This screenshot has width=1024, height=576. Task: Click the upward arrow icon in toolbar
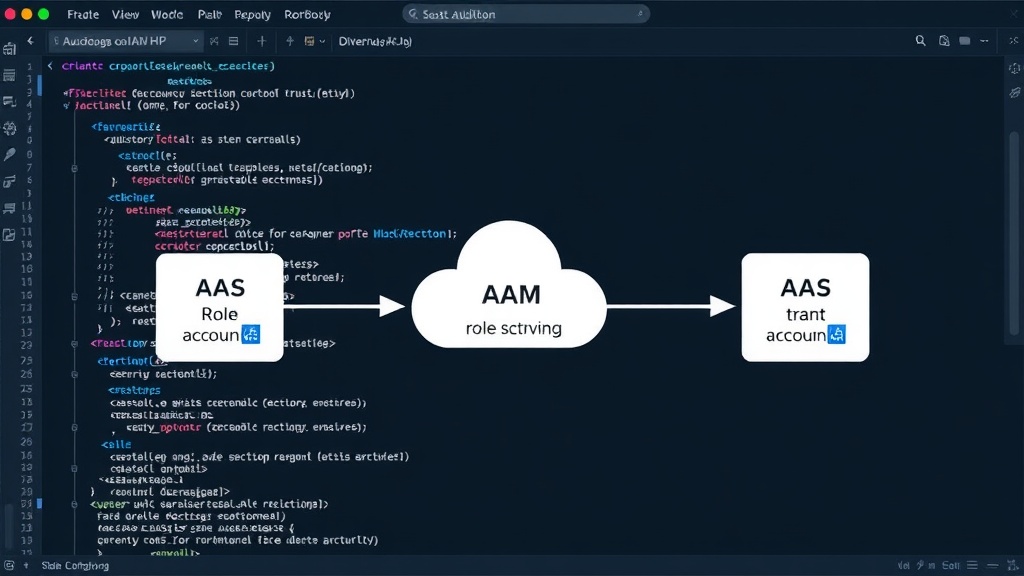pos(289,41)
